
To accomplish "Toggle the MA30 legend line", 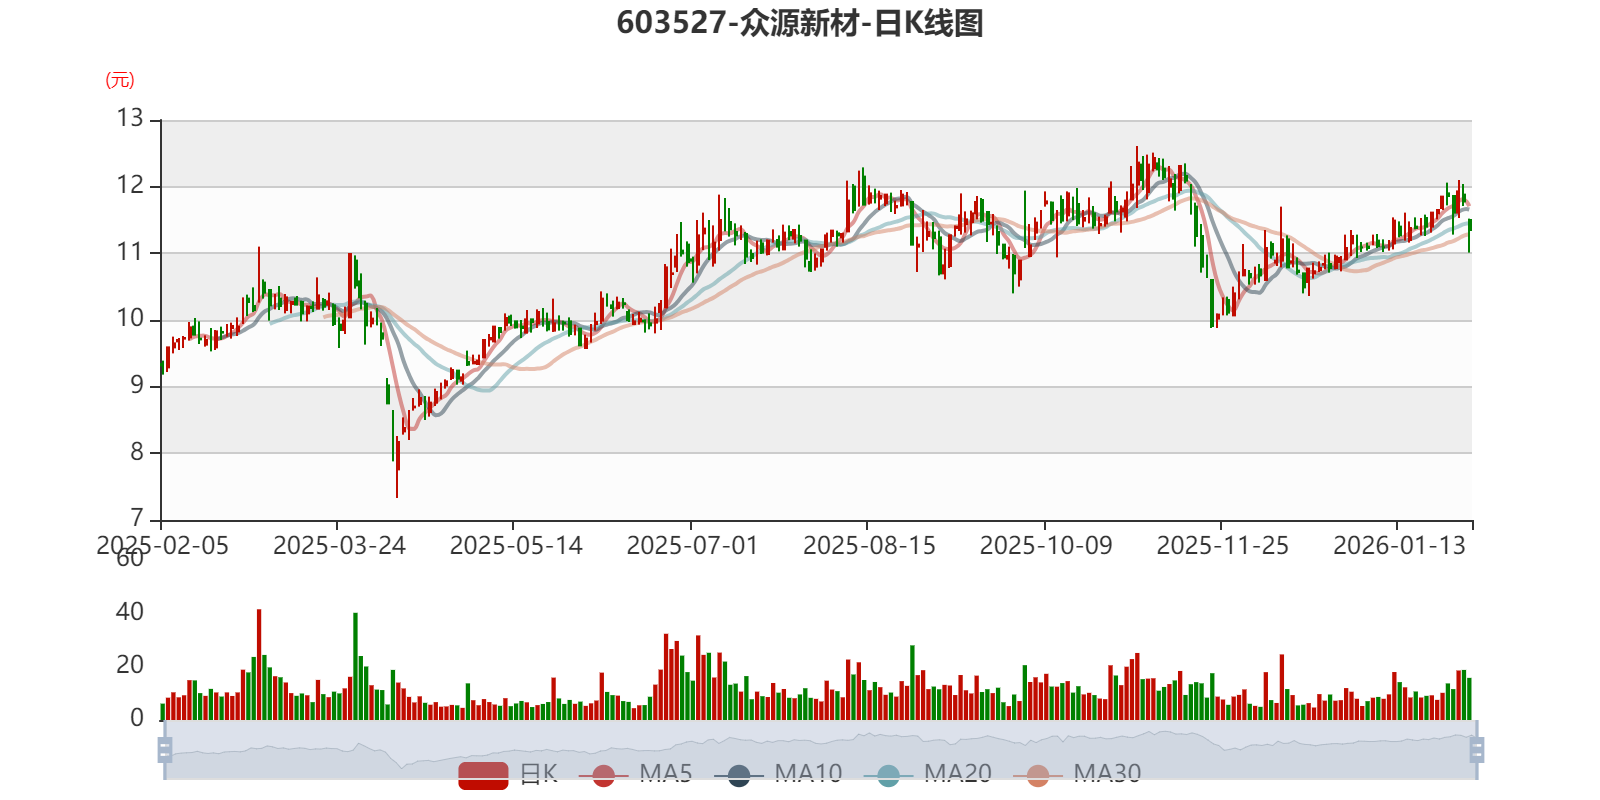I will (x=1077, y=774).
